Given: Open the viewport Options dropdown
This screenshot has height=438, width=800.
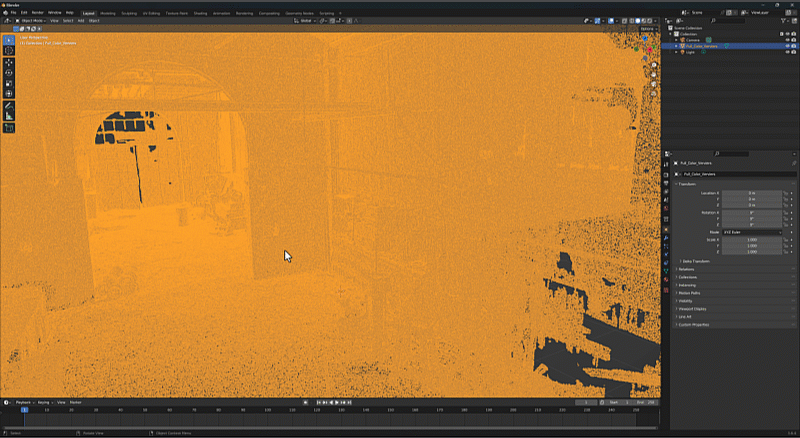Looking at the screenshot, I should click(647, 29).
